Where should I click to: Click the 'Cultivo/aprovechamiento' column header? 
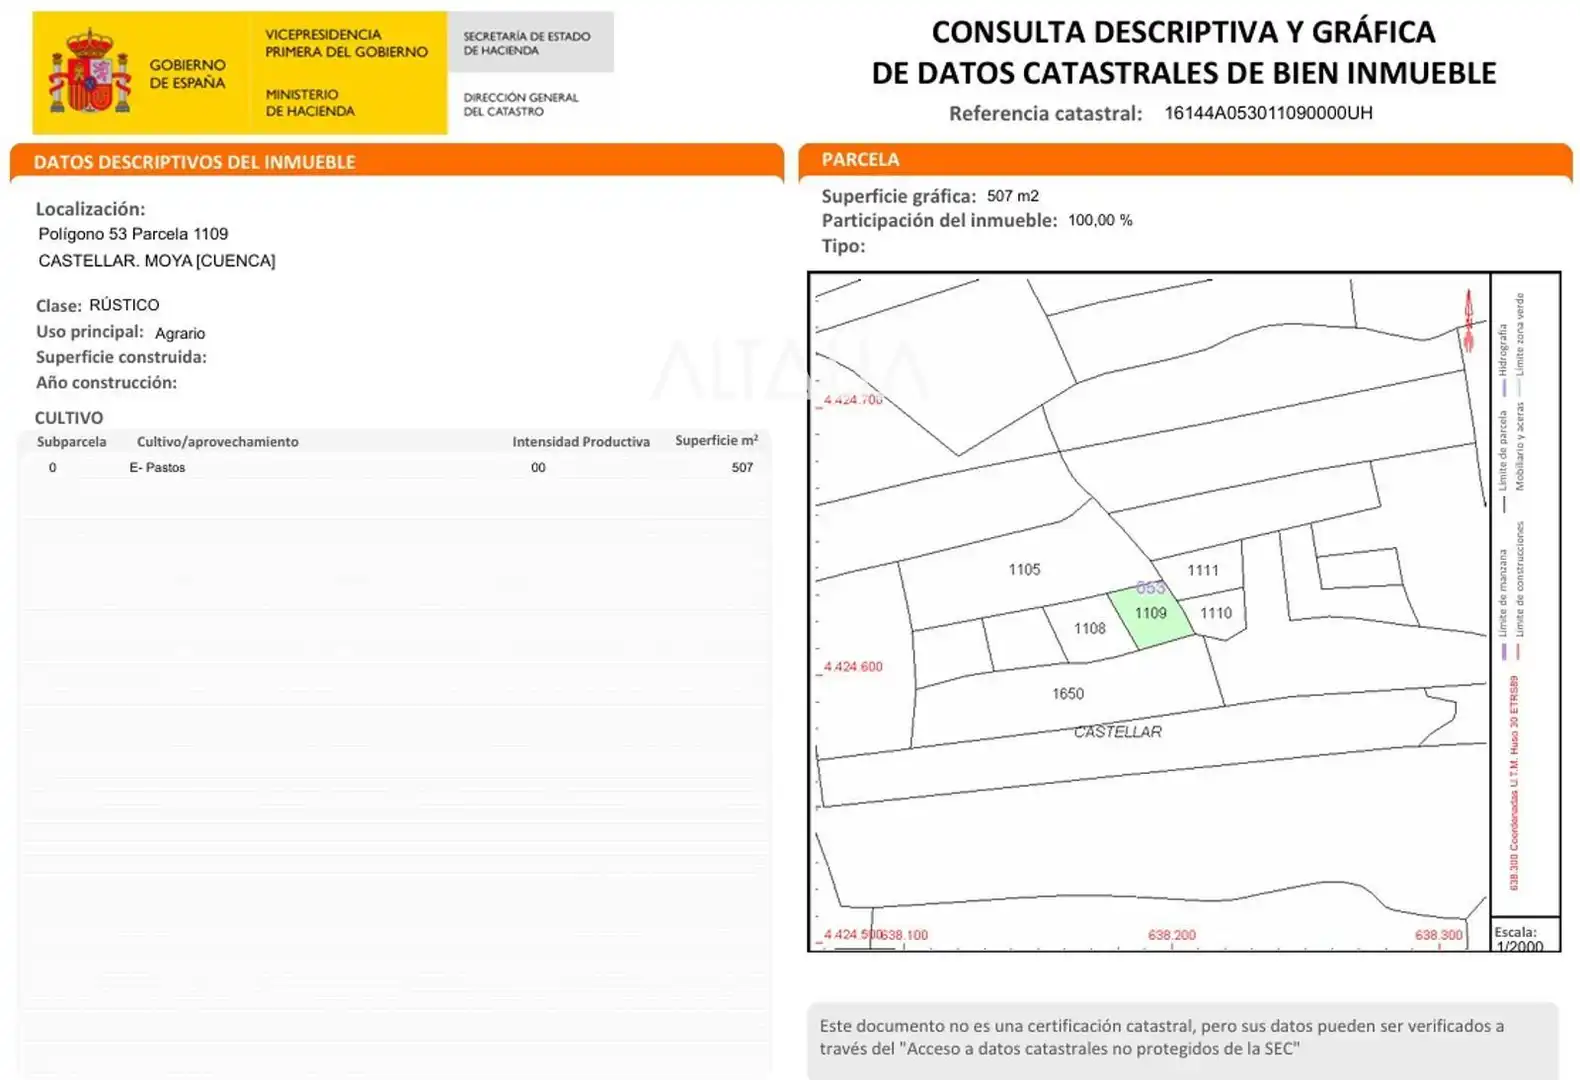tap(217, 441)
